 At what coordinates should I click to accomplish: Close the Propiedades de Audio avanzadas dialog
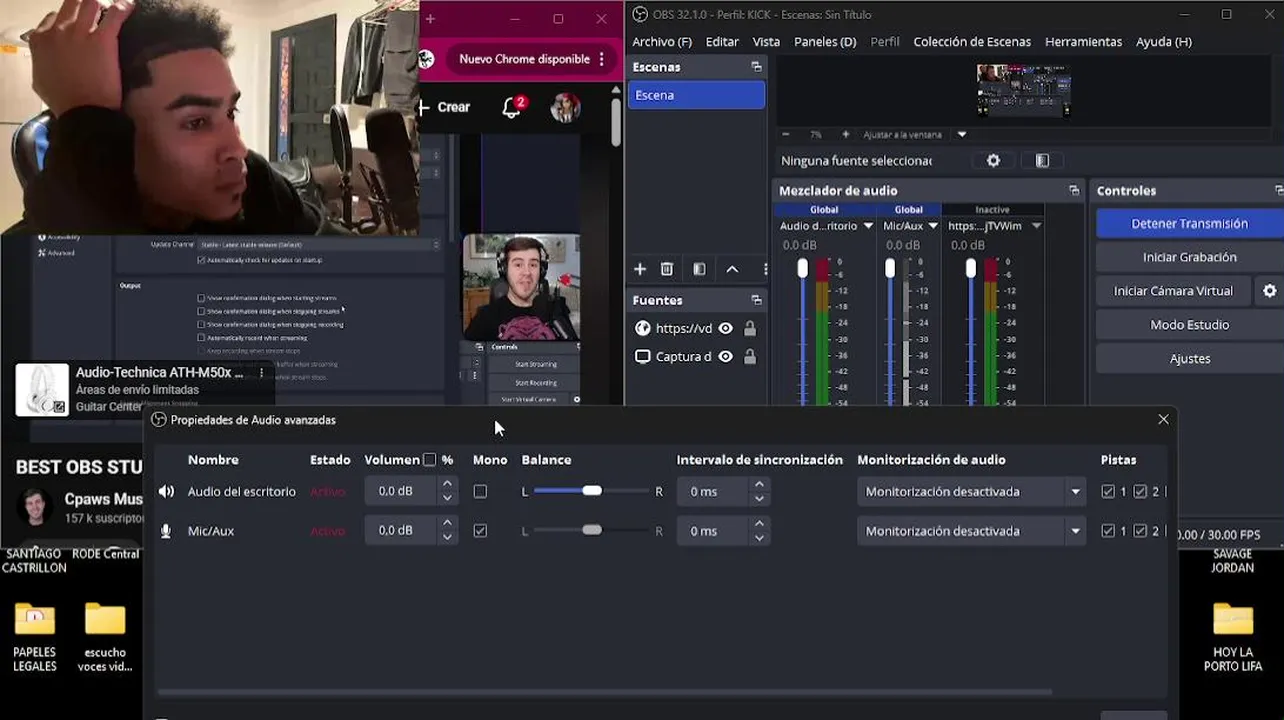[1163, 420]
